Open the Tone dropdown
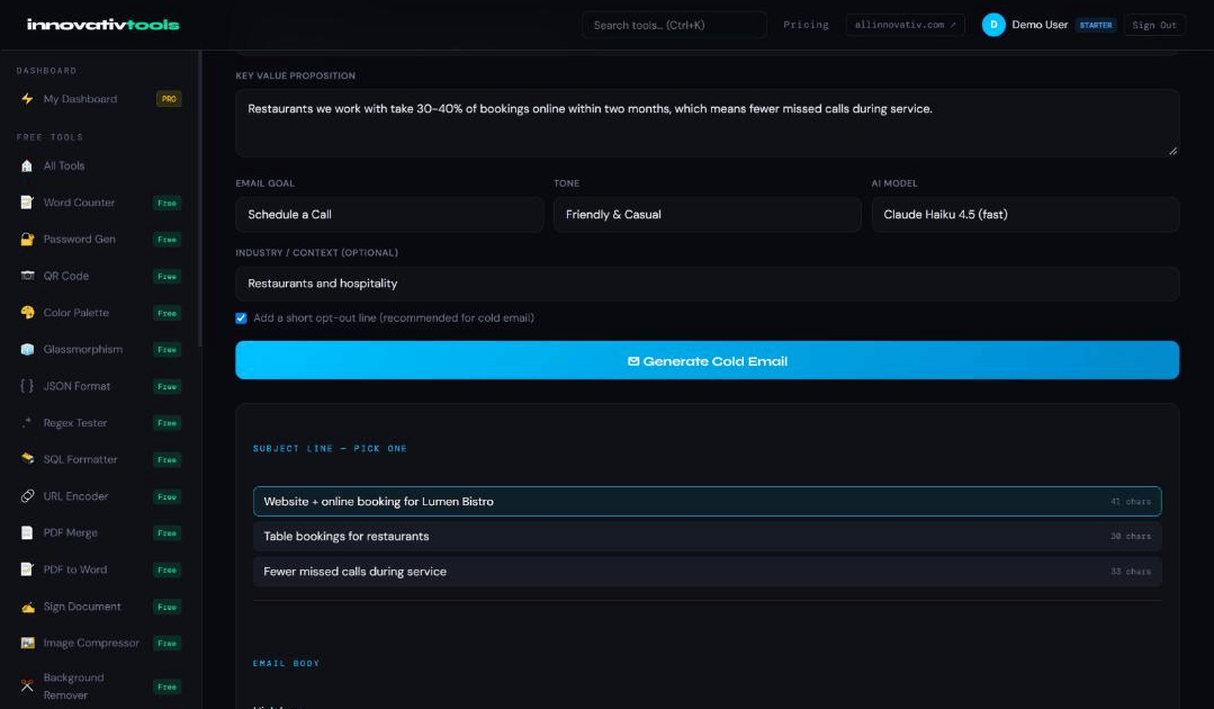This screenshot has width=1214, height=709. (x=707, y=214)
